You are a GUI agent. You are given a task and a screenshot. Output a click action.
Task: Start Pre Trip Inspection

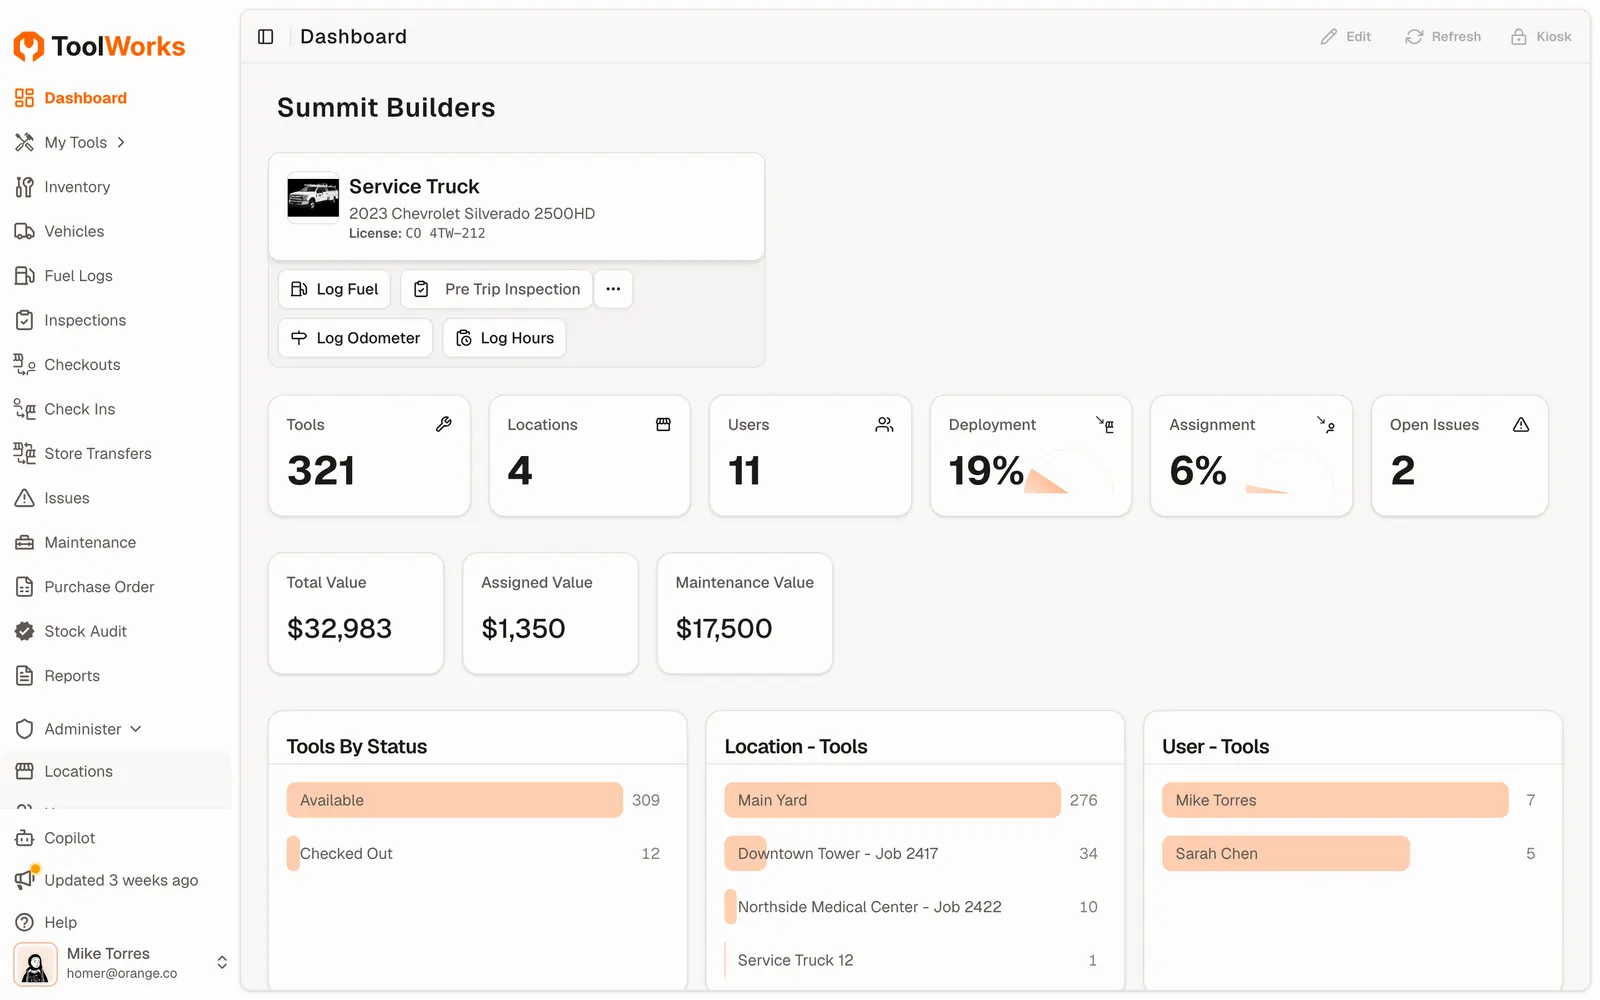[x=496, y=289]
